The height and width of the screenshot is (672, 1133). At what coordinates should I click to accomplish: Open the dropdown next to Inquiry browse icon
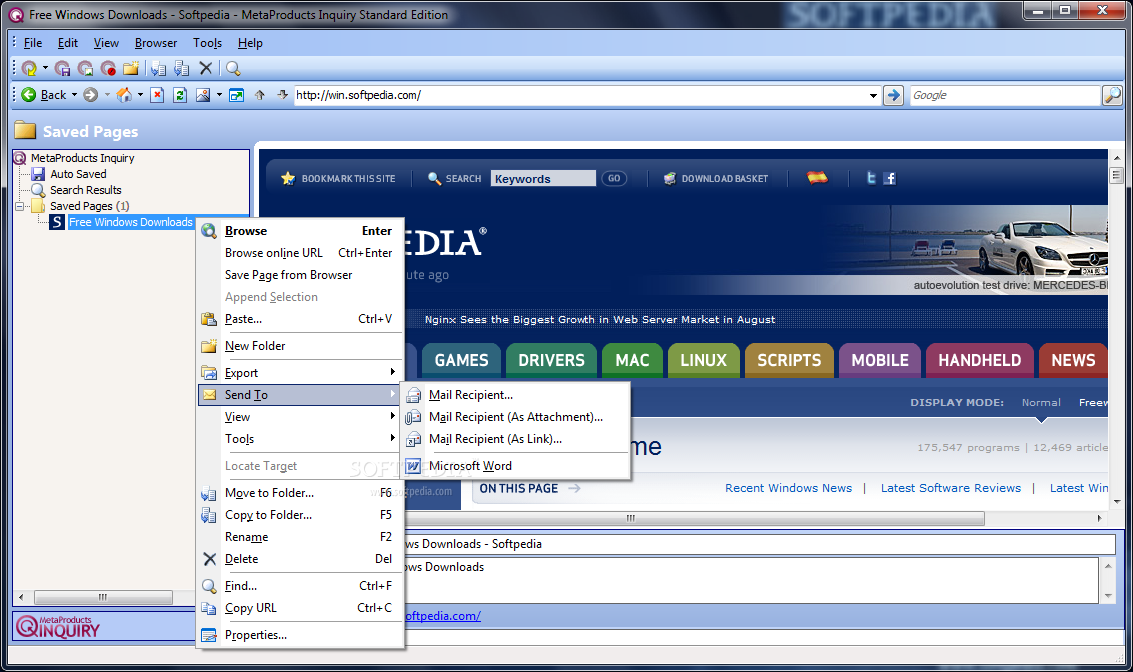coord(45,69)
